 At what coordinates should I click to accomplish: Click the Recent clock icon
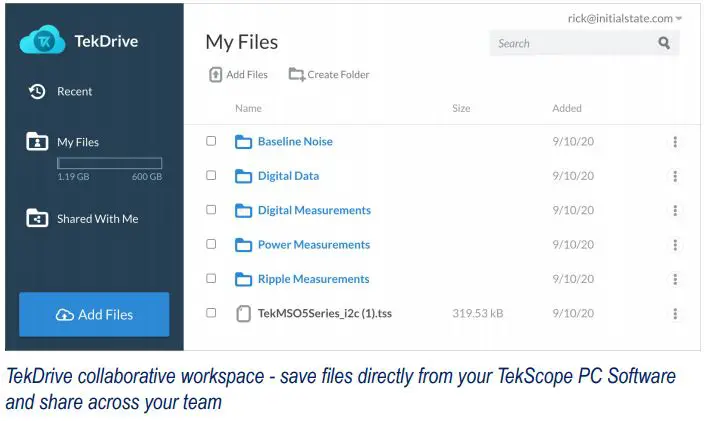click(37, 91)
